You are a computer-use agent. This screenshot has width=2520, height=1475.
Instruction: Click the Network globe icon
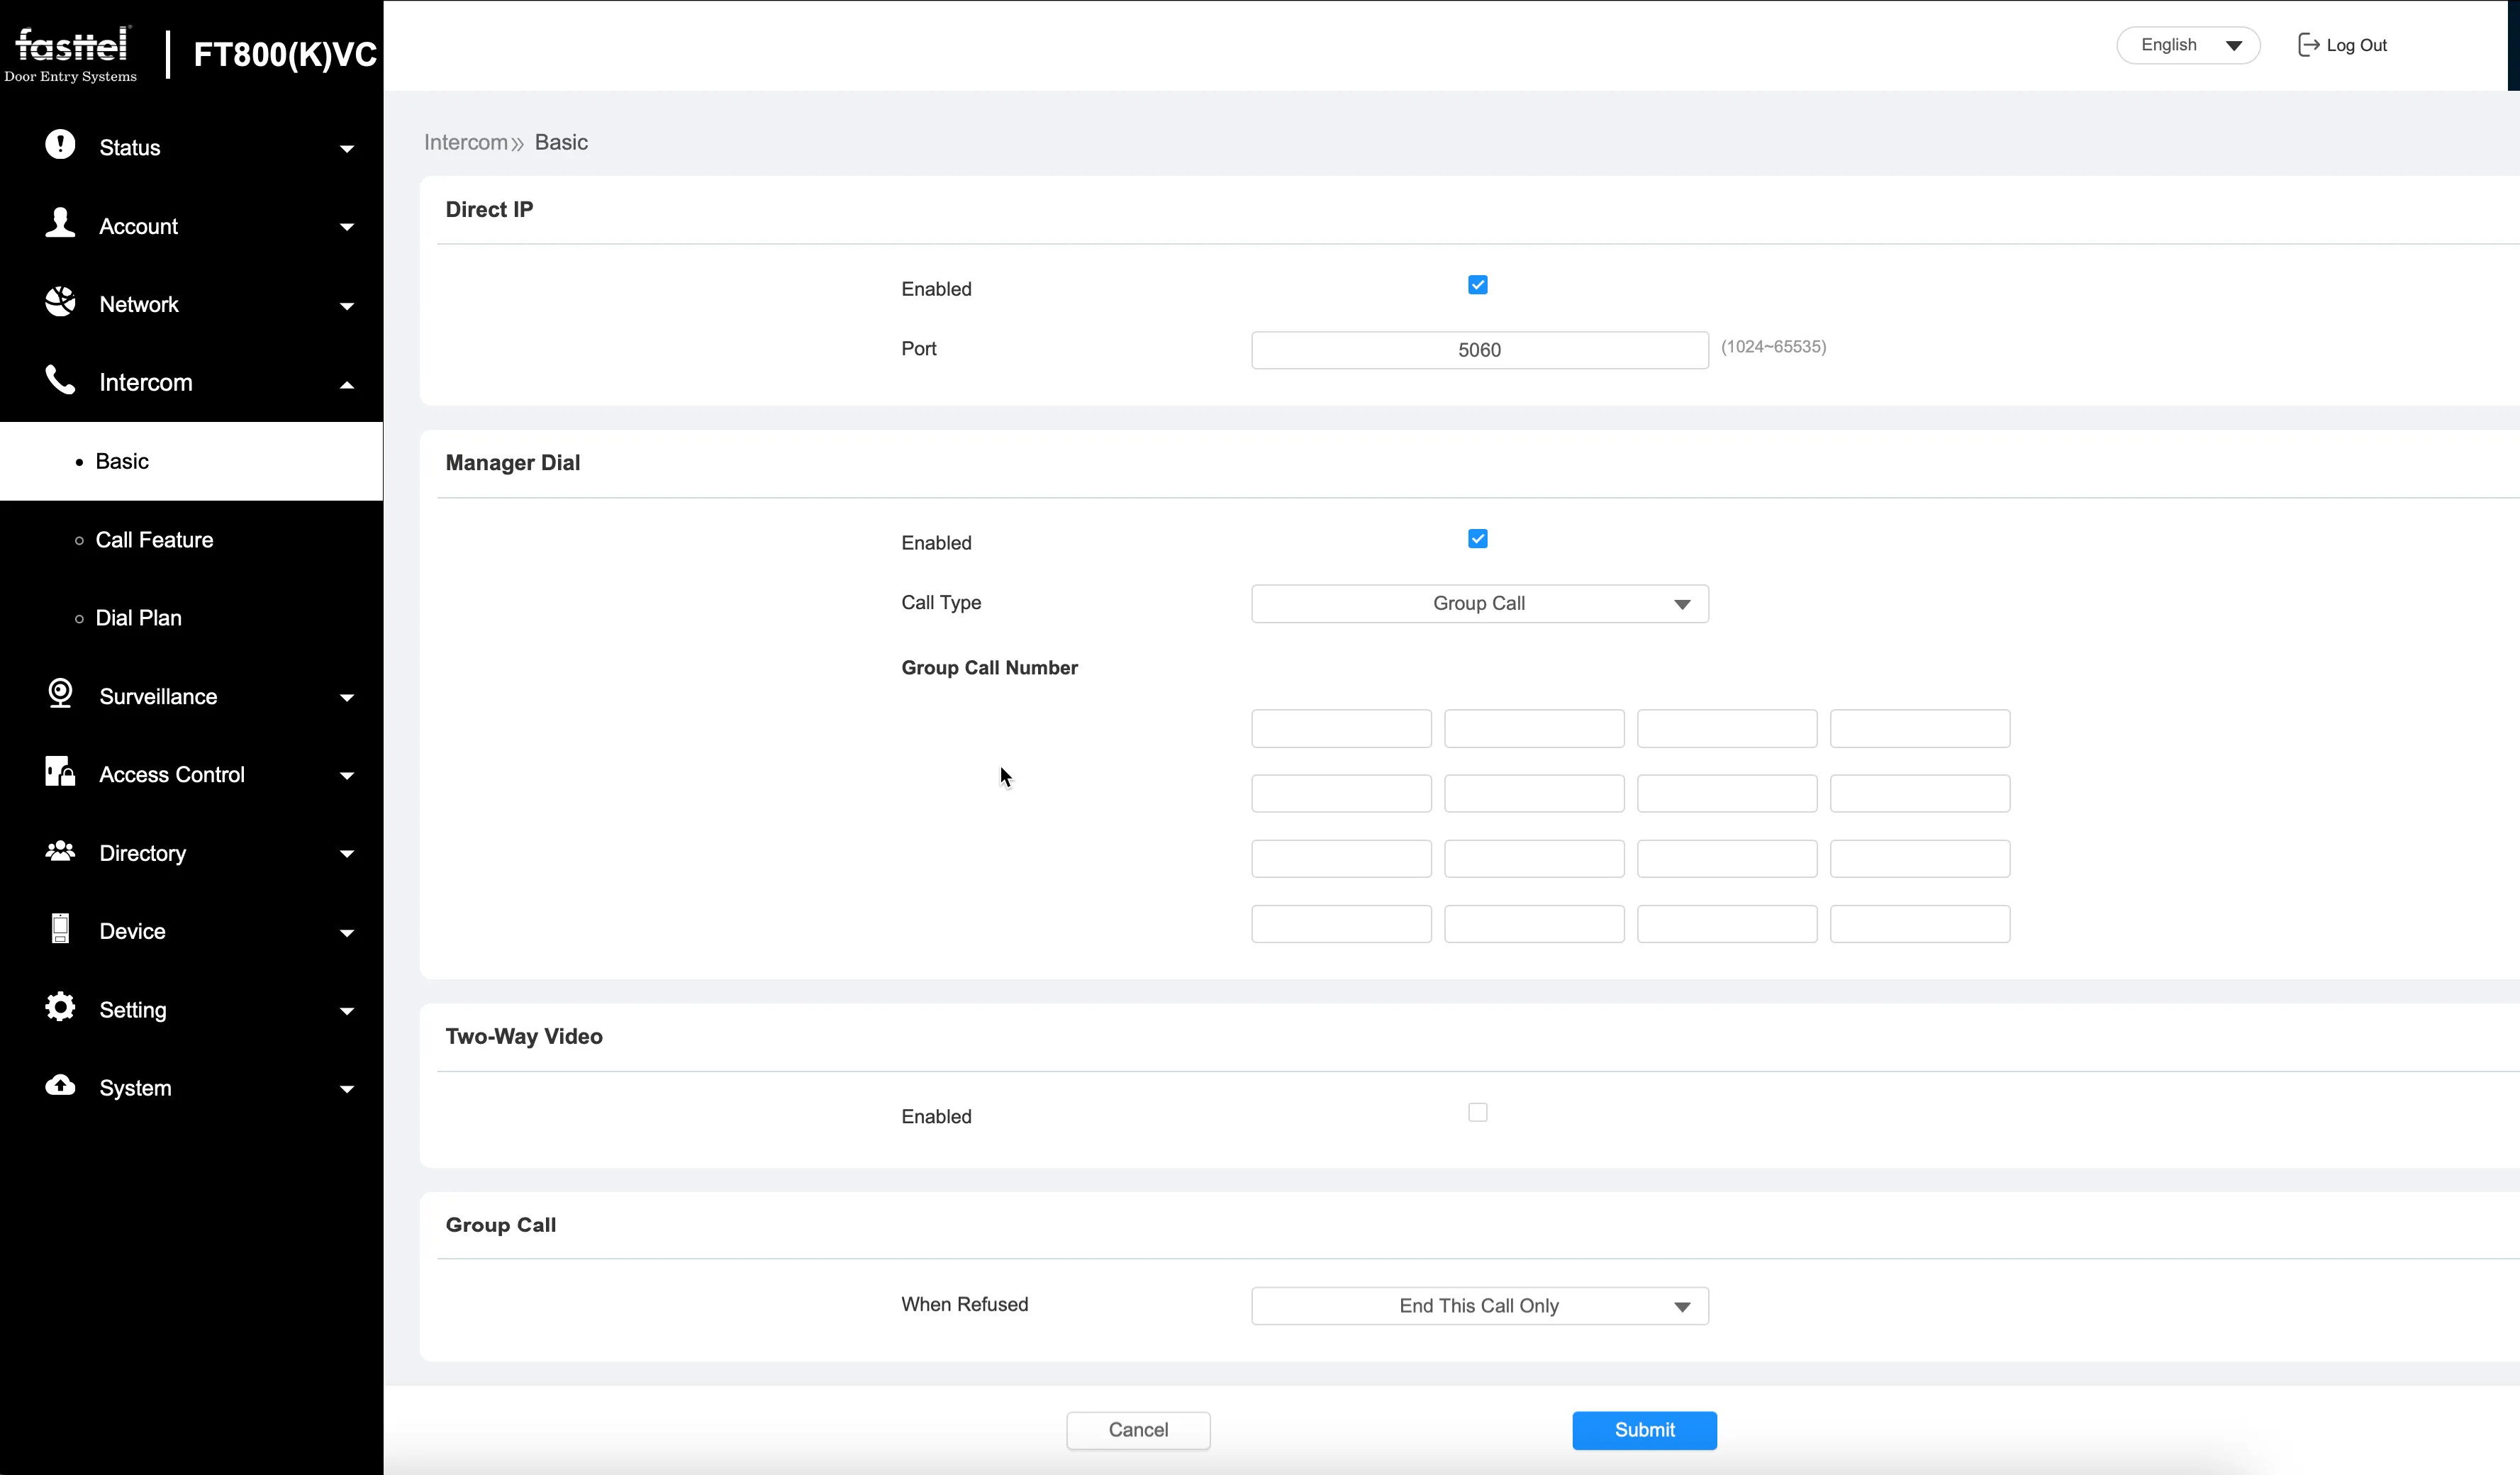(60, 301)
